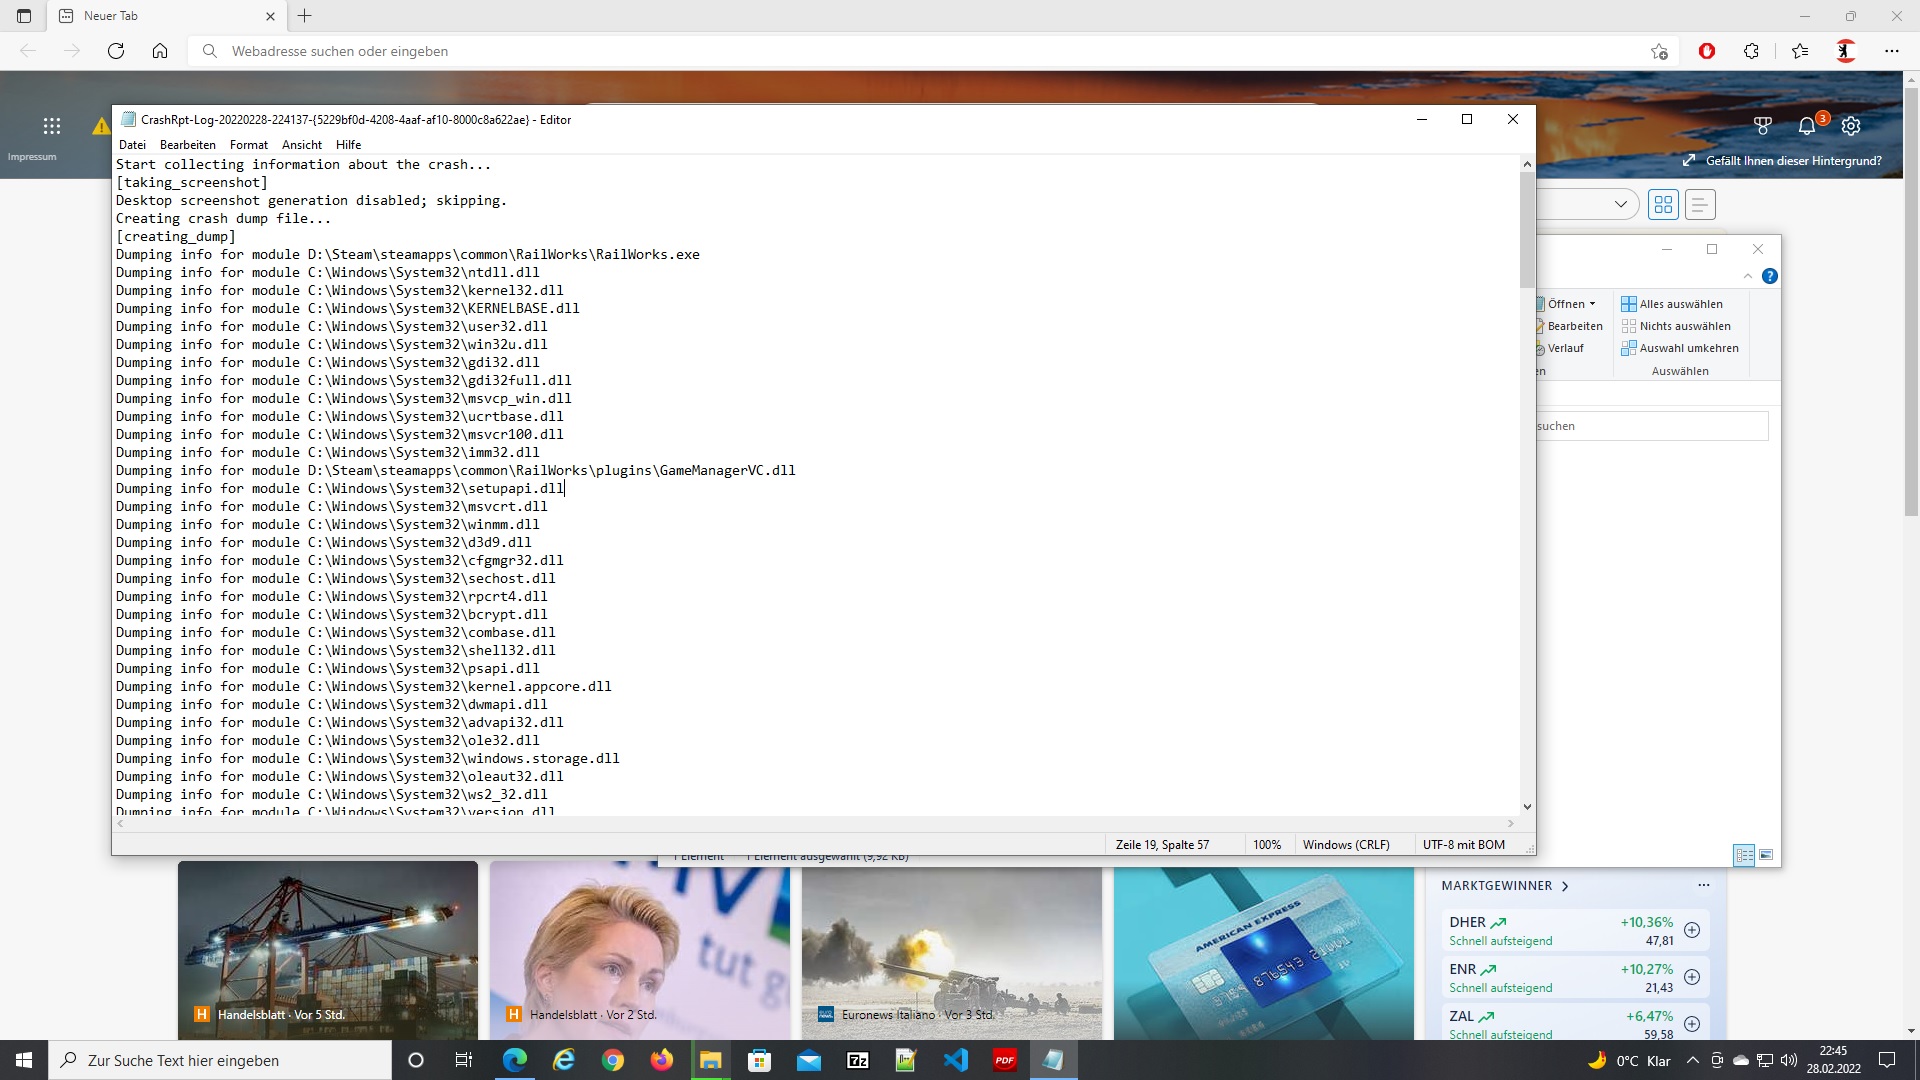Click Alles auswählen in Explorer ribbon
Image resolution: width=1920 pixels, height=1080 pixels.
pyautogui.click(x=1680, y=304)
